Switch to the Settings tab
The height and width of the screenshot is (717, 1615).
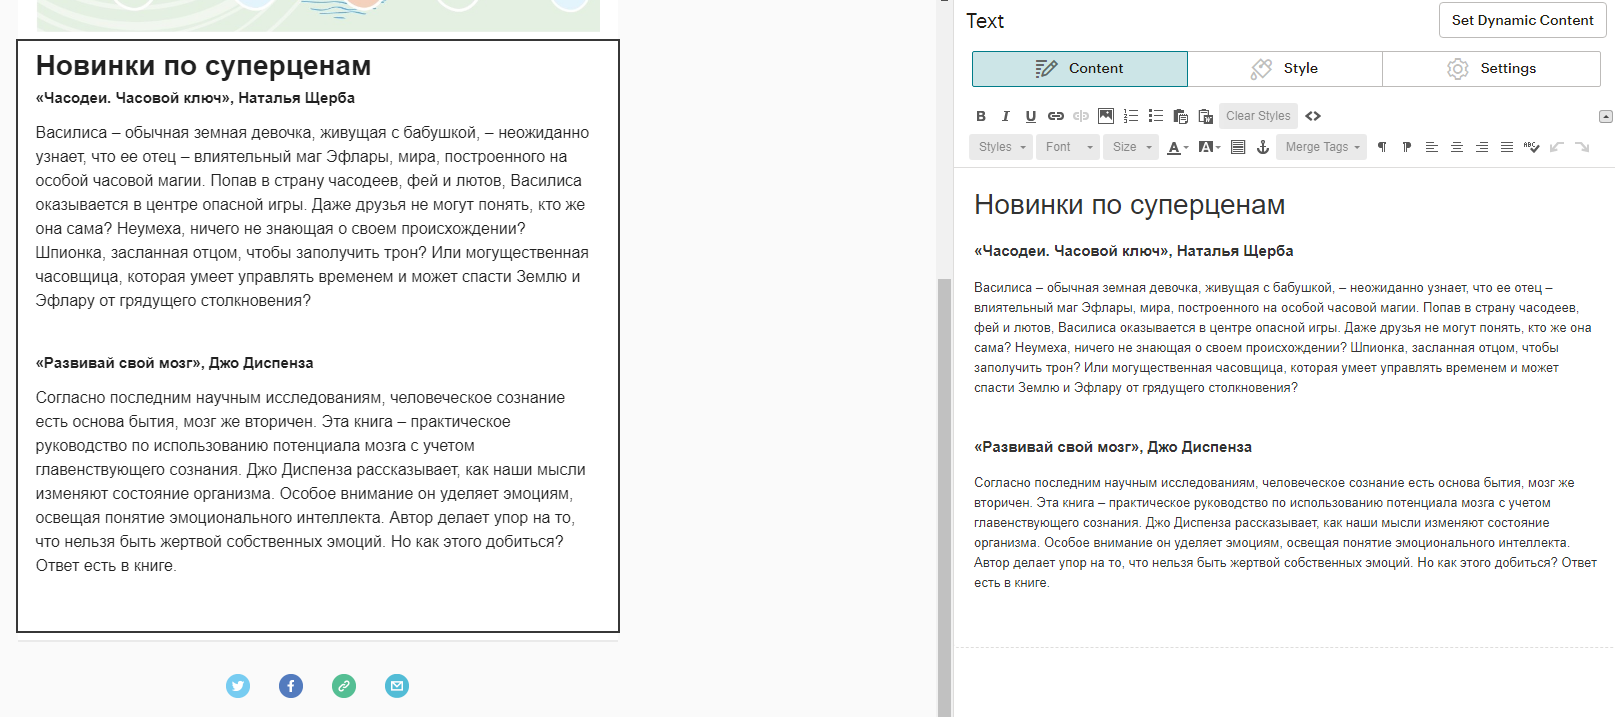point(1491,69)
